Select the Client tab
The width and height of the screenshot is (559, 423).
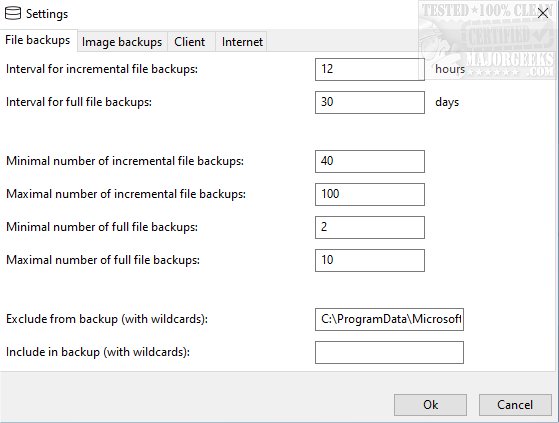click(190, 42)
